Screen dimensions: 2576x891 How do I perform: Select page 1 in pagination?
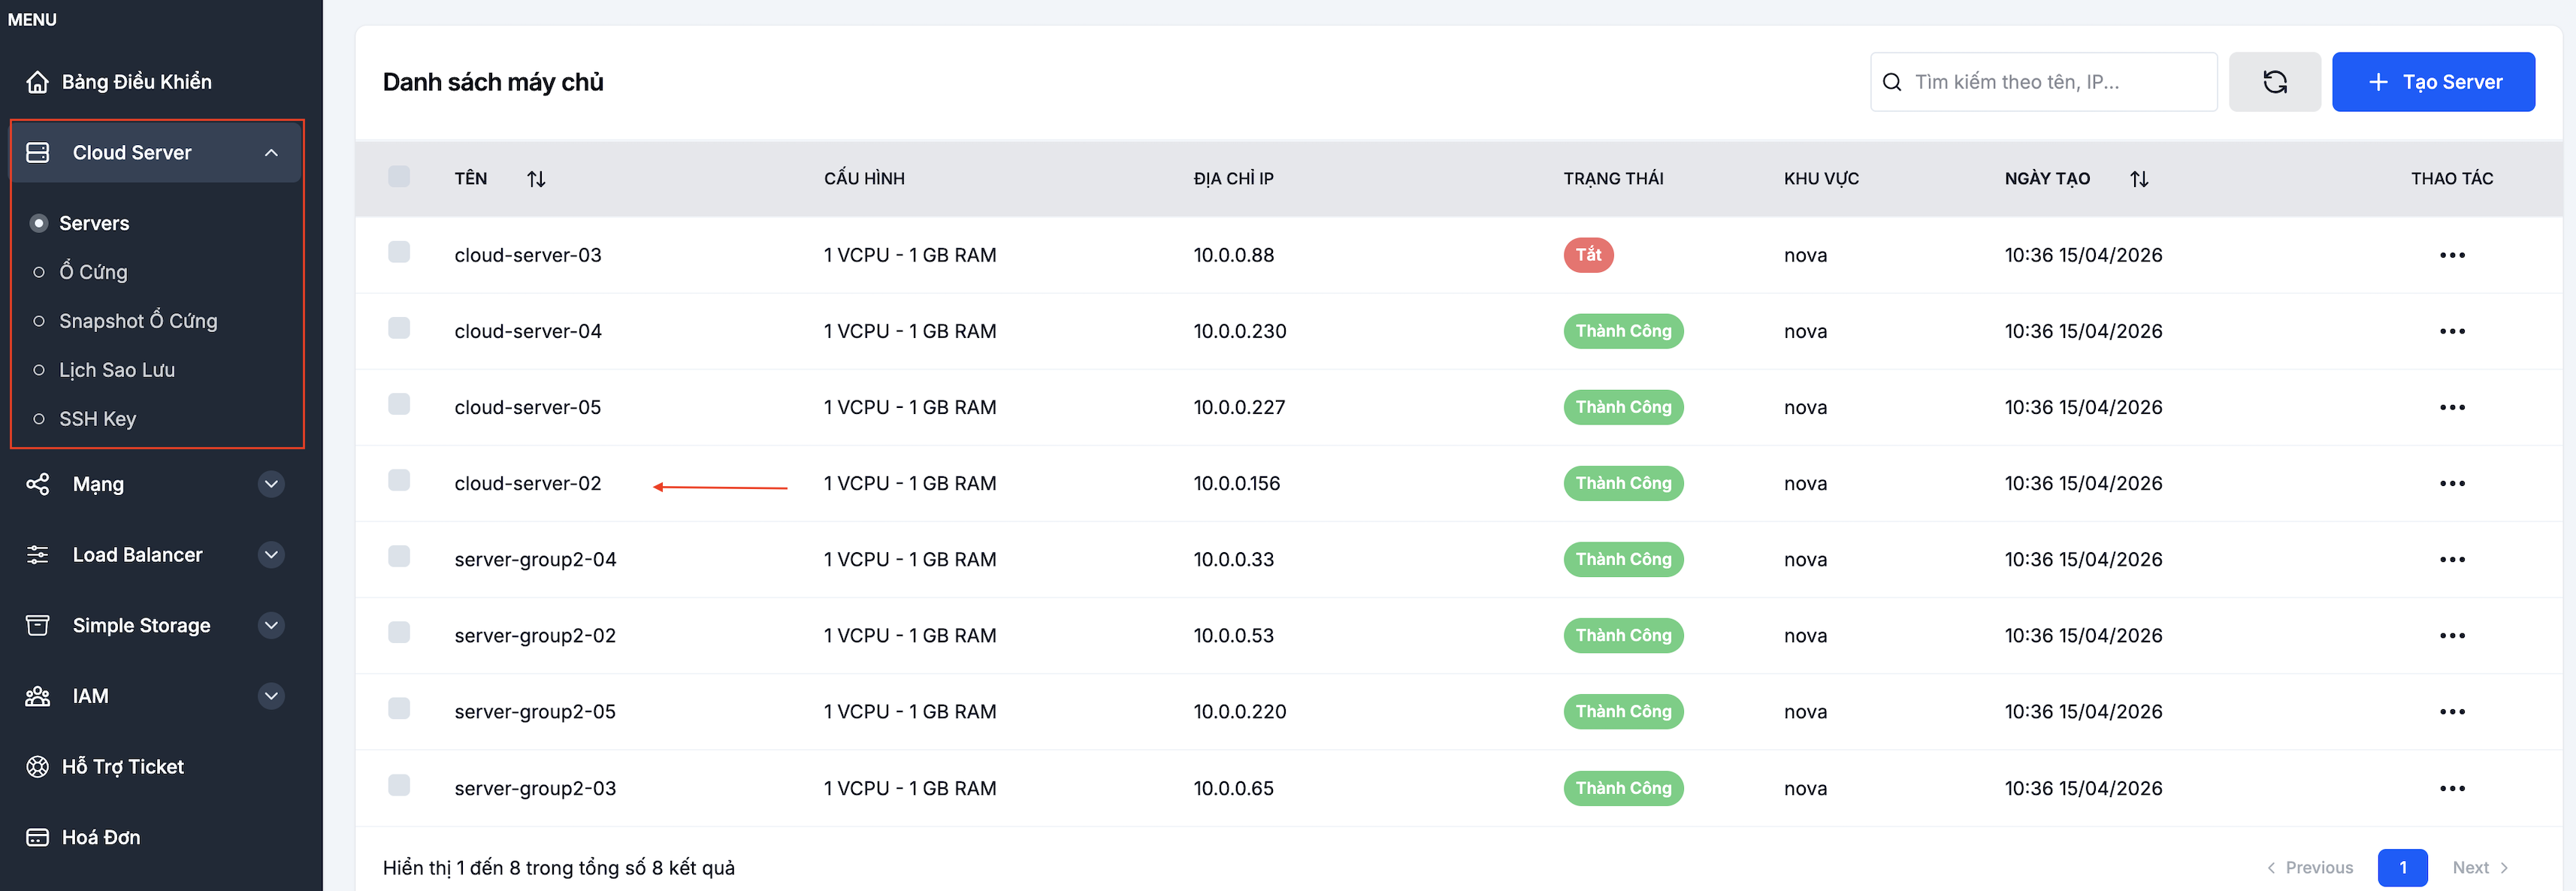[2402, 868]
